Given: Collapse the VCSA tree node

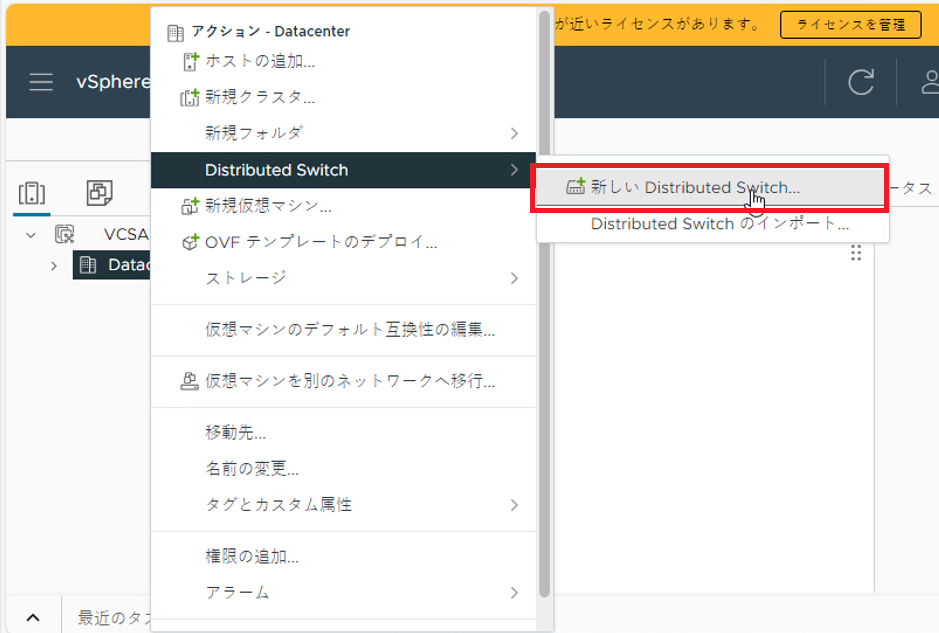Looking at the screenshot, I should click(x=31, y=235).
